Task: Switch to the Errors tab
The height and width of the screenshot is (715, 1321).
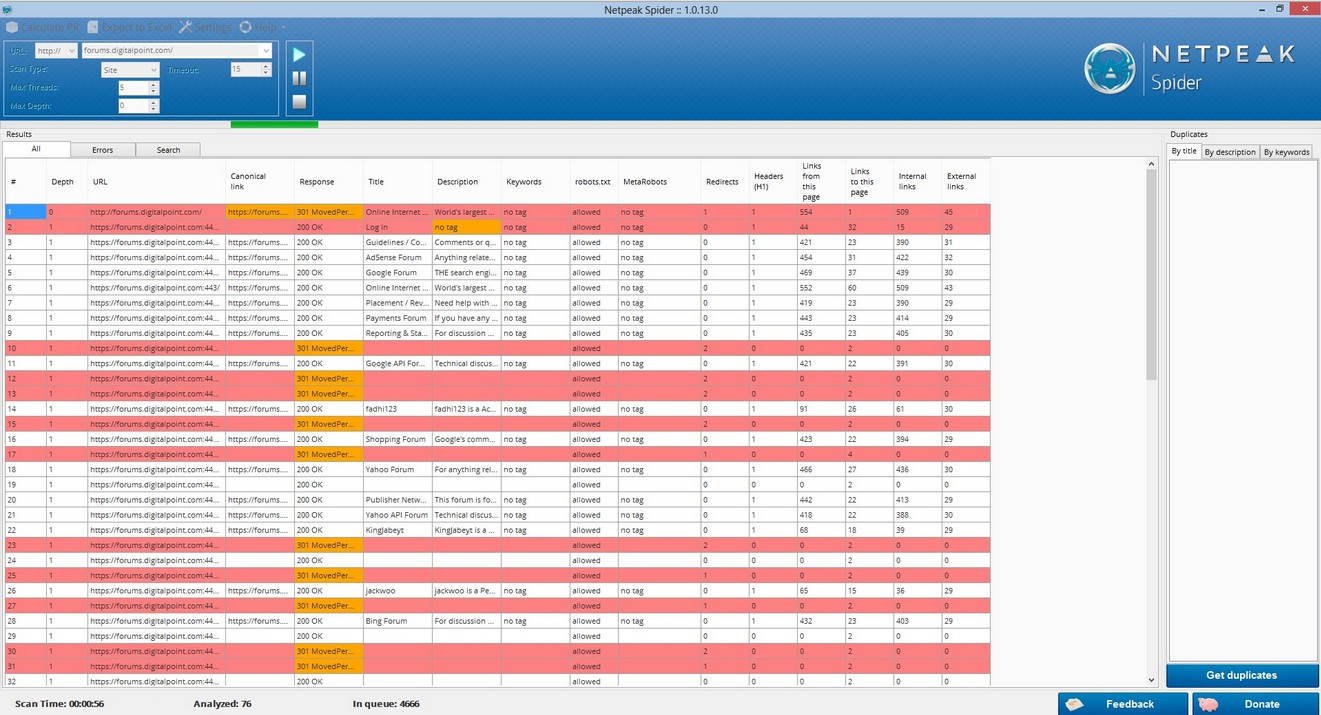Action: point(103,150)
